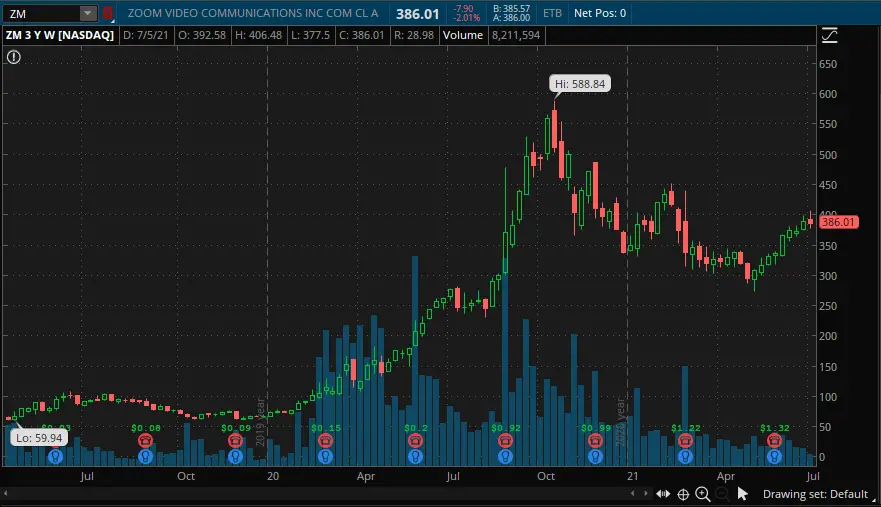
Task: Click the Hi: 588.84 price bubble
Action: (x=580, y=84)
